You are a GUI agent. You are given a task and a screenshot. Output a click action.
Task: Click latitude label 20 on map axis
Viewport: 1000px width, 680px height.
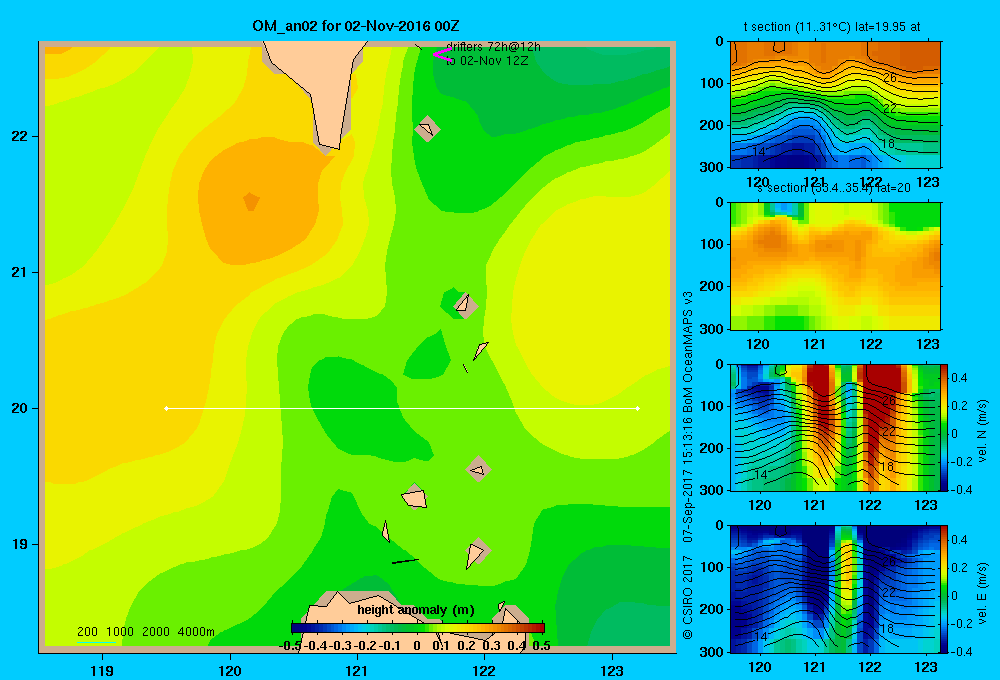(x=20, y=408)
